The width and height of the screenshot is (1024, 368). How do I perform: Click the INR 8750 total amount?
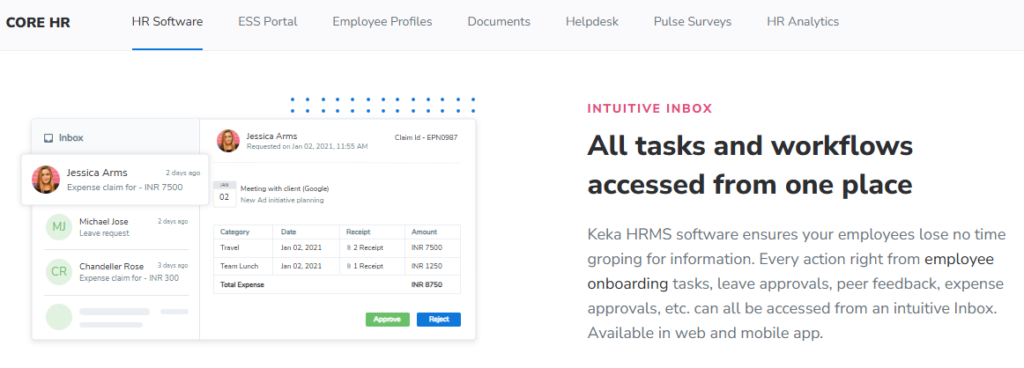426,285
